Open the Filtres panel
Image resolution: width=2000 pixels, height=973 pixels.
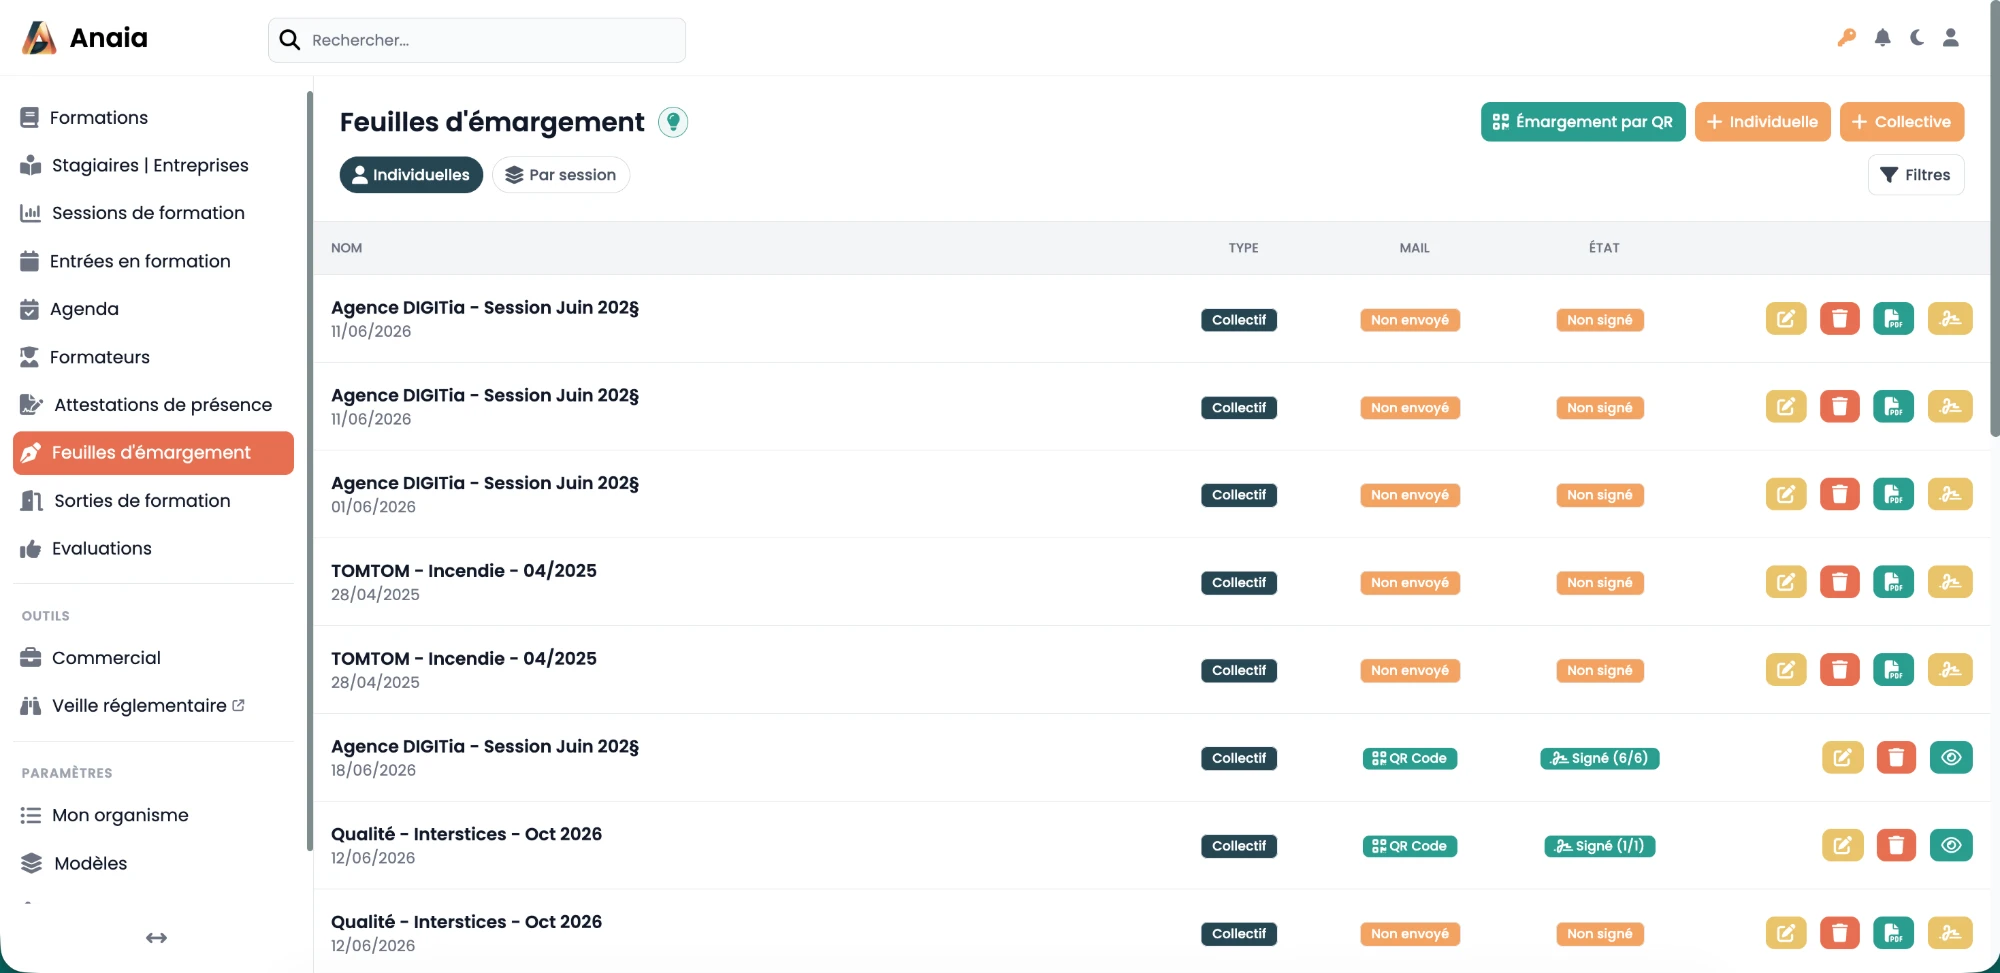coord(1915,175)
